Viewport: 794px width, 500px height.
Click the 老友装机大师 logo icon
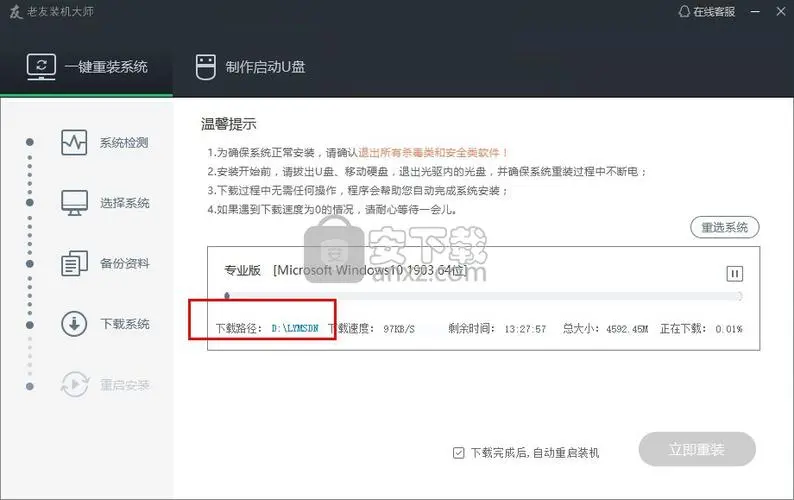16,12
